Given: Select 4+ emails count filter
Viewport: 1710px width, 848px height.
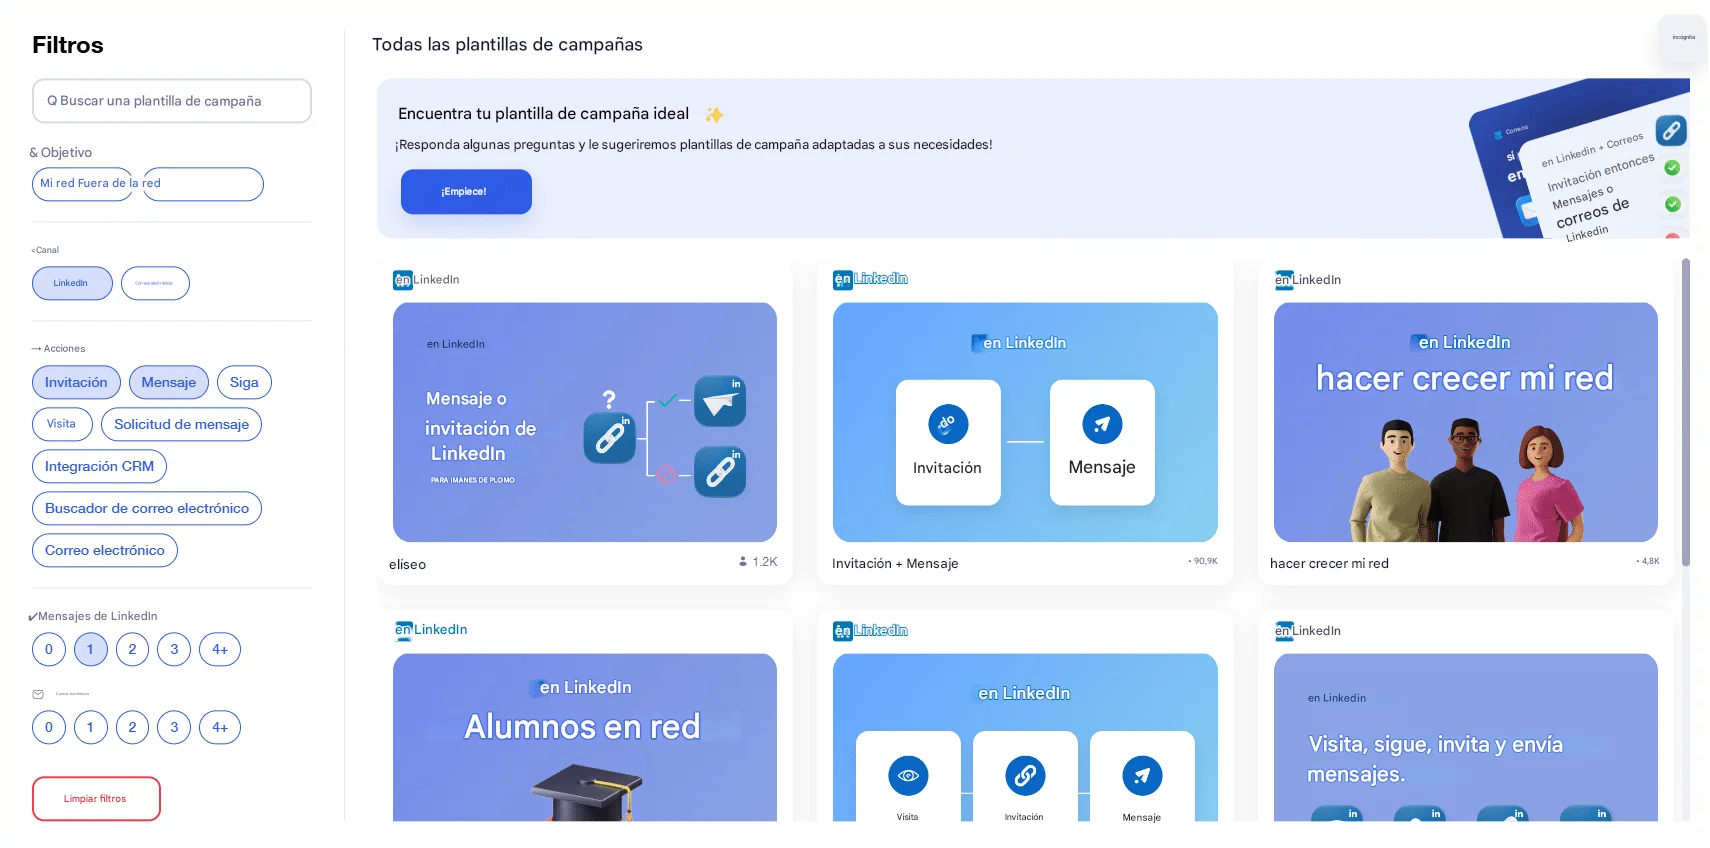Looking at the screenshot, I should click(x=220, y=727).
